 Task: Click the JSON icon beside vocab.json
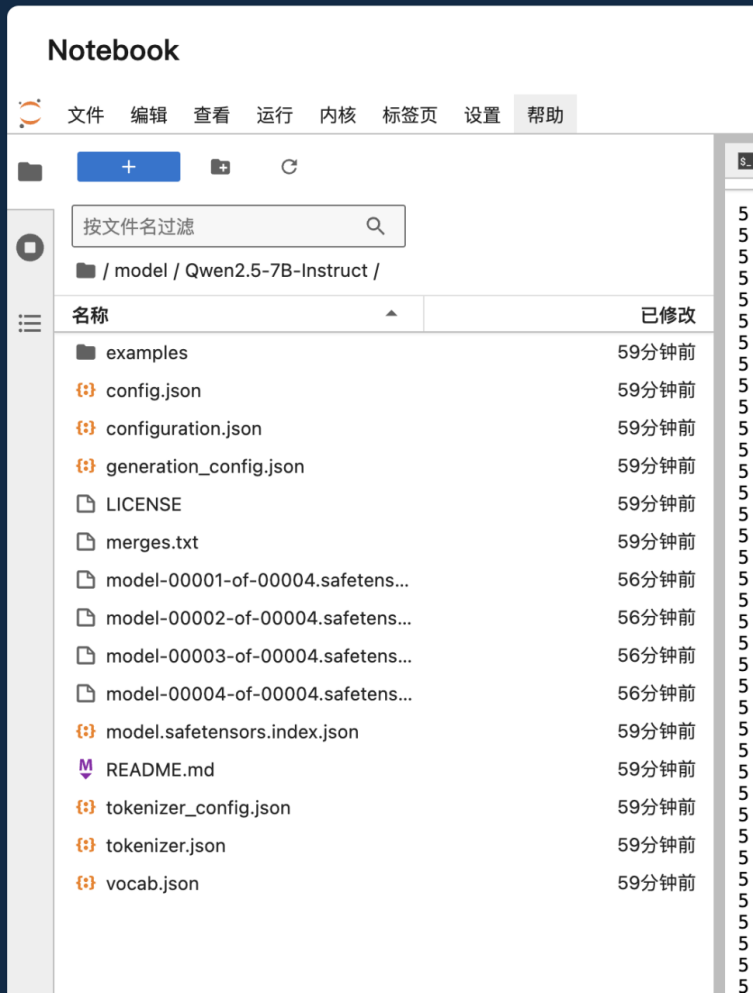tap(86, 883)
